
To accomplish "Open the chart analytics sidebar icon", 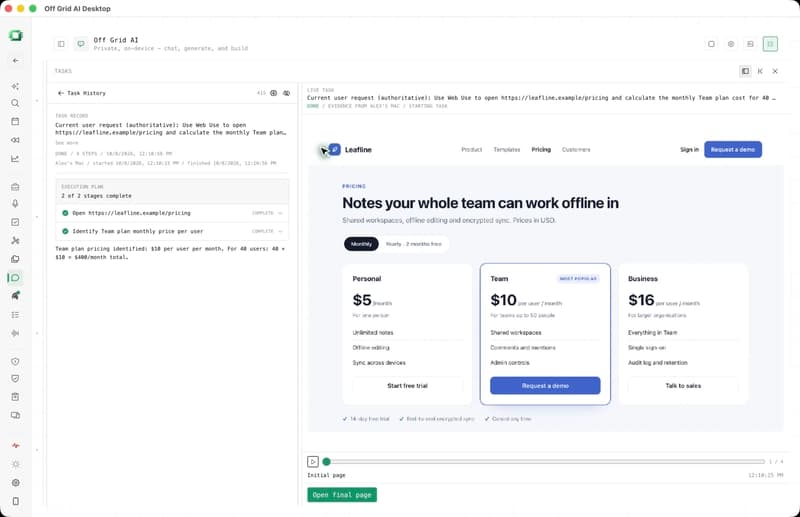I will 15,159.
